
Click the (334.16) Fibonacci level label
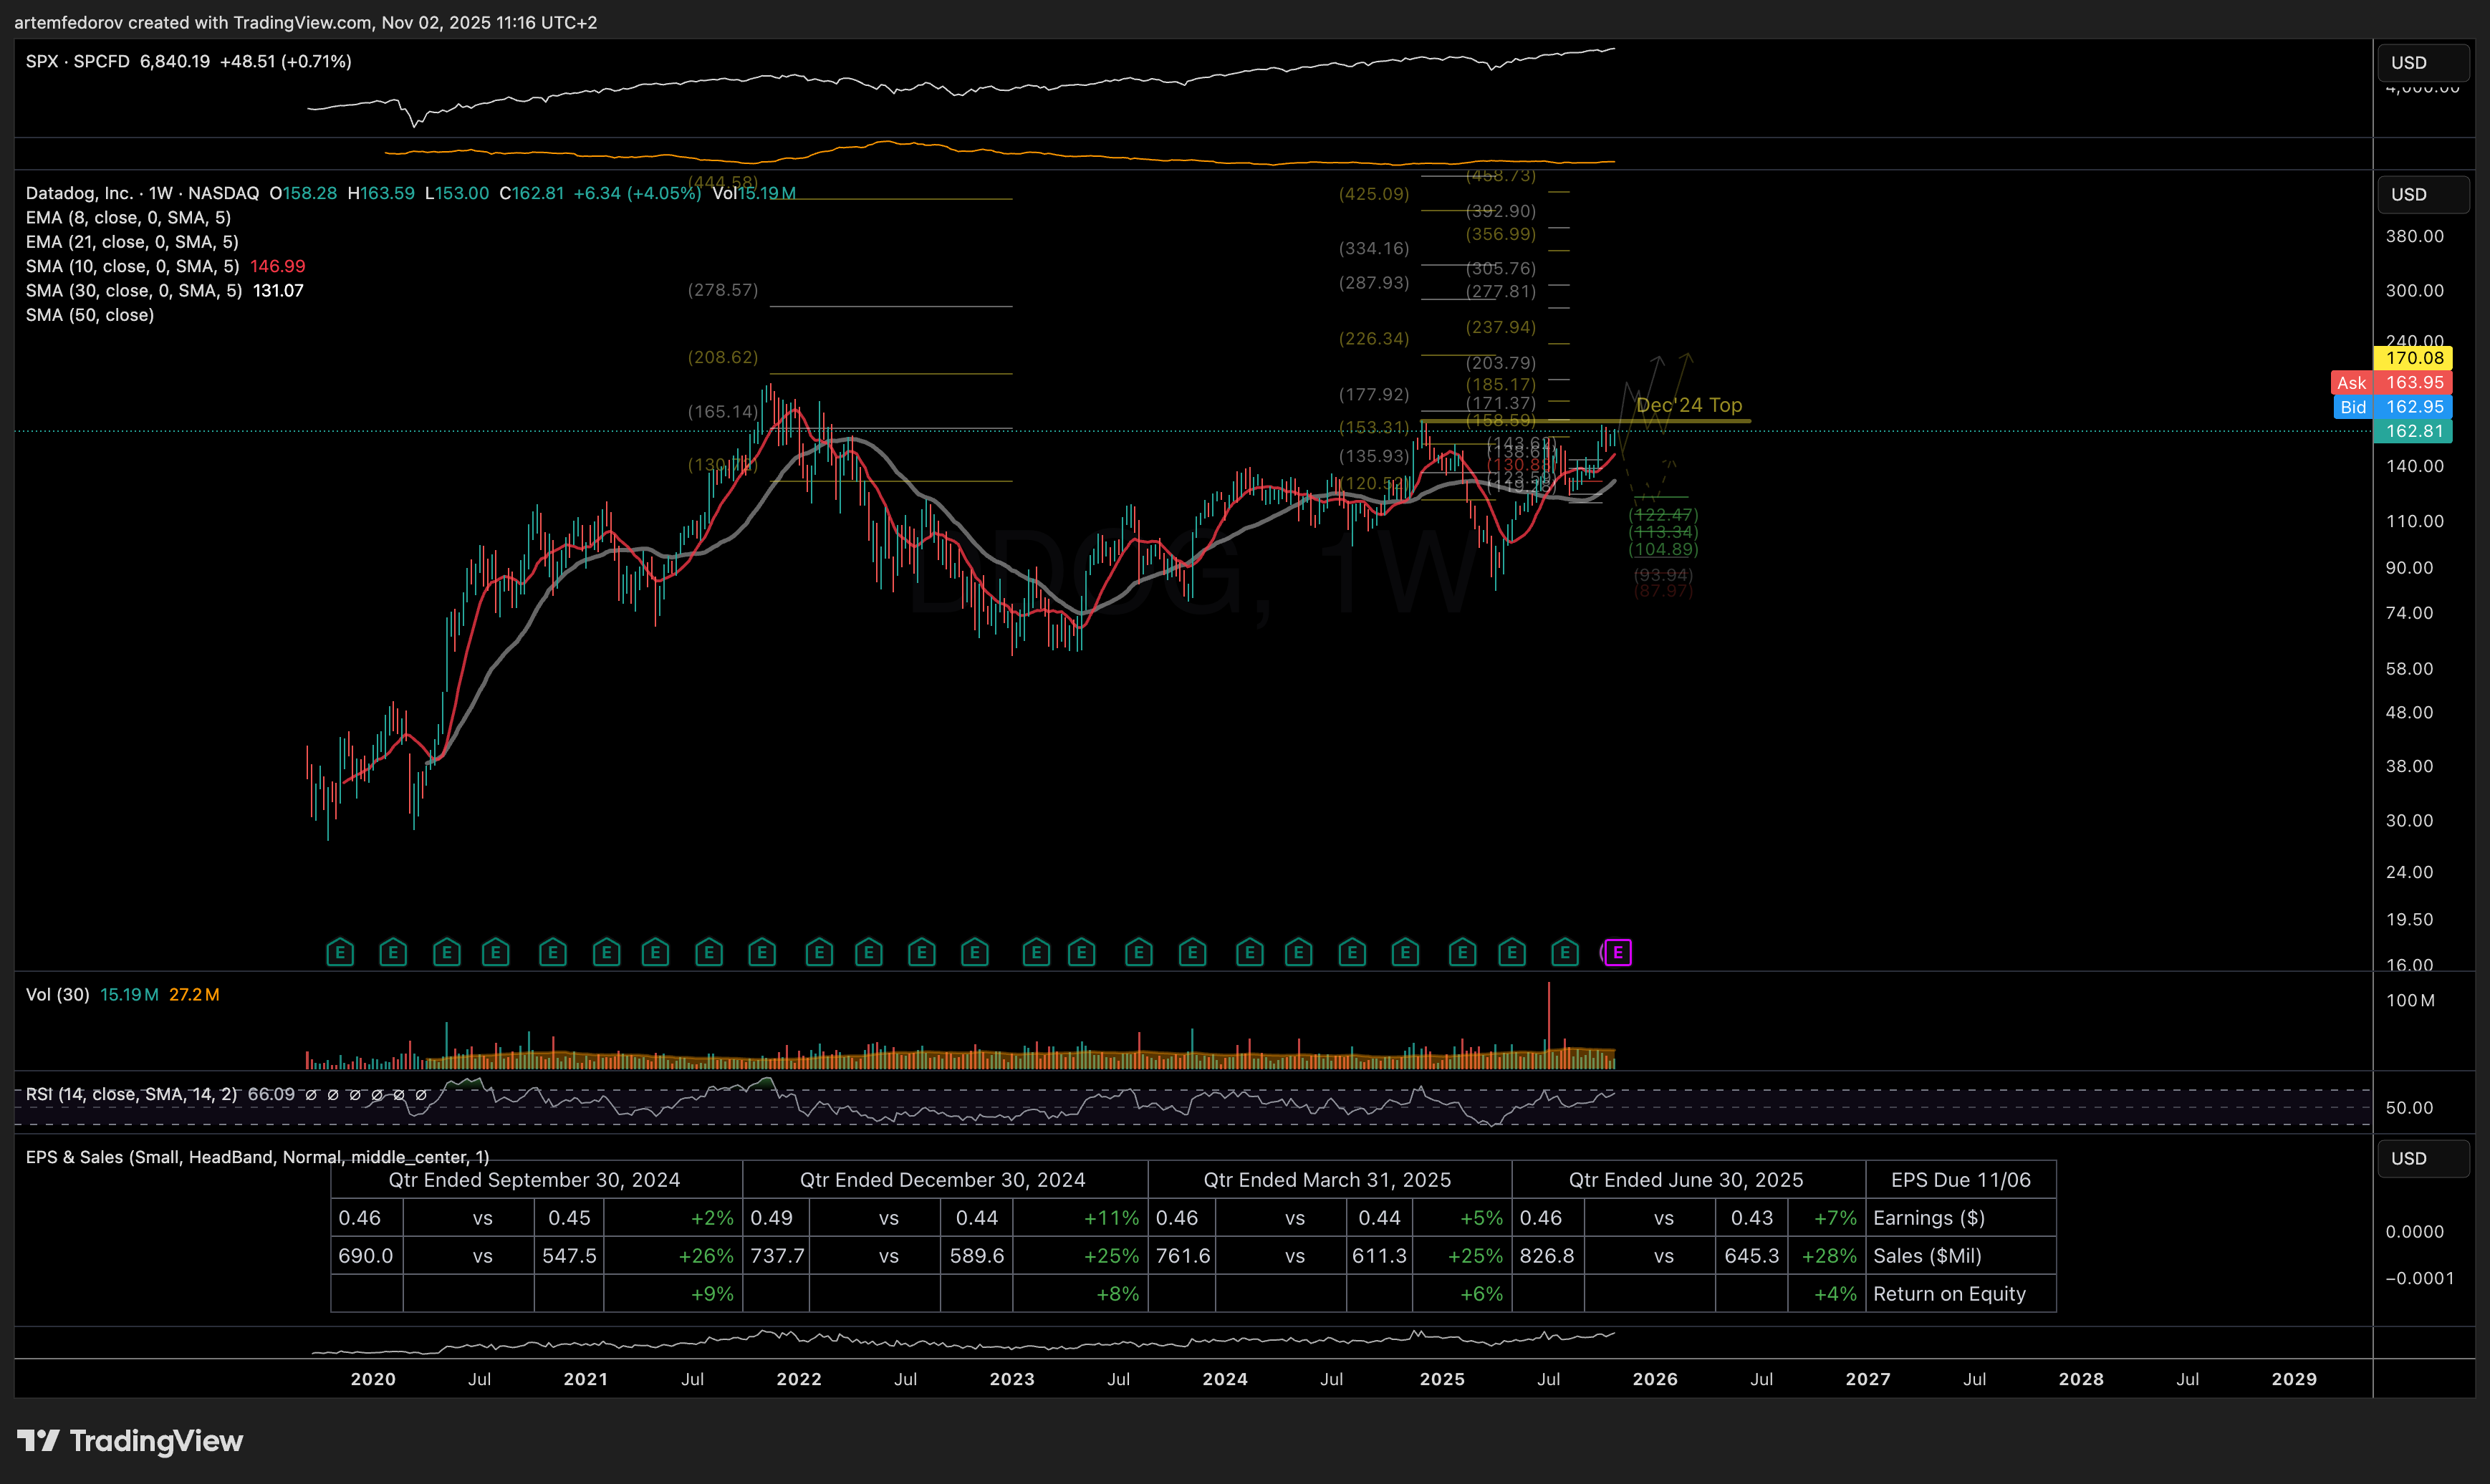coord(1374,248)
